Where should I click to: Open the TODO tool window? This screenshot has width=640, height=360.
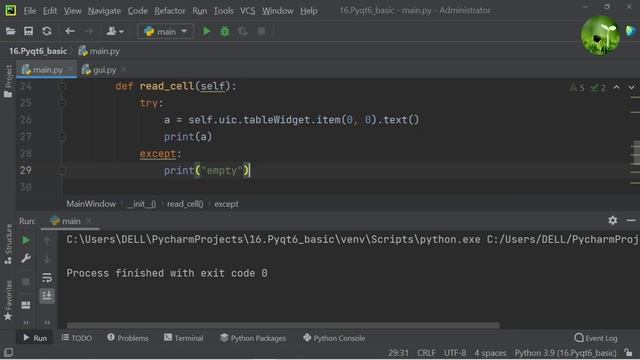[77, 338]
